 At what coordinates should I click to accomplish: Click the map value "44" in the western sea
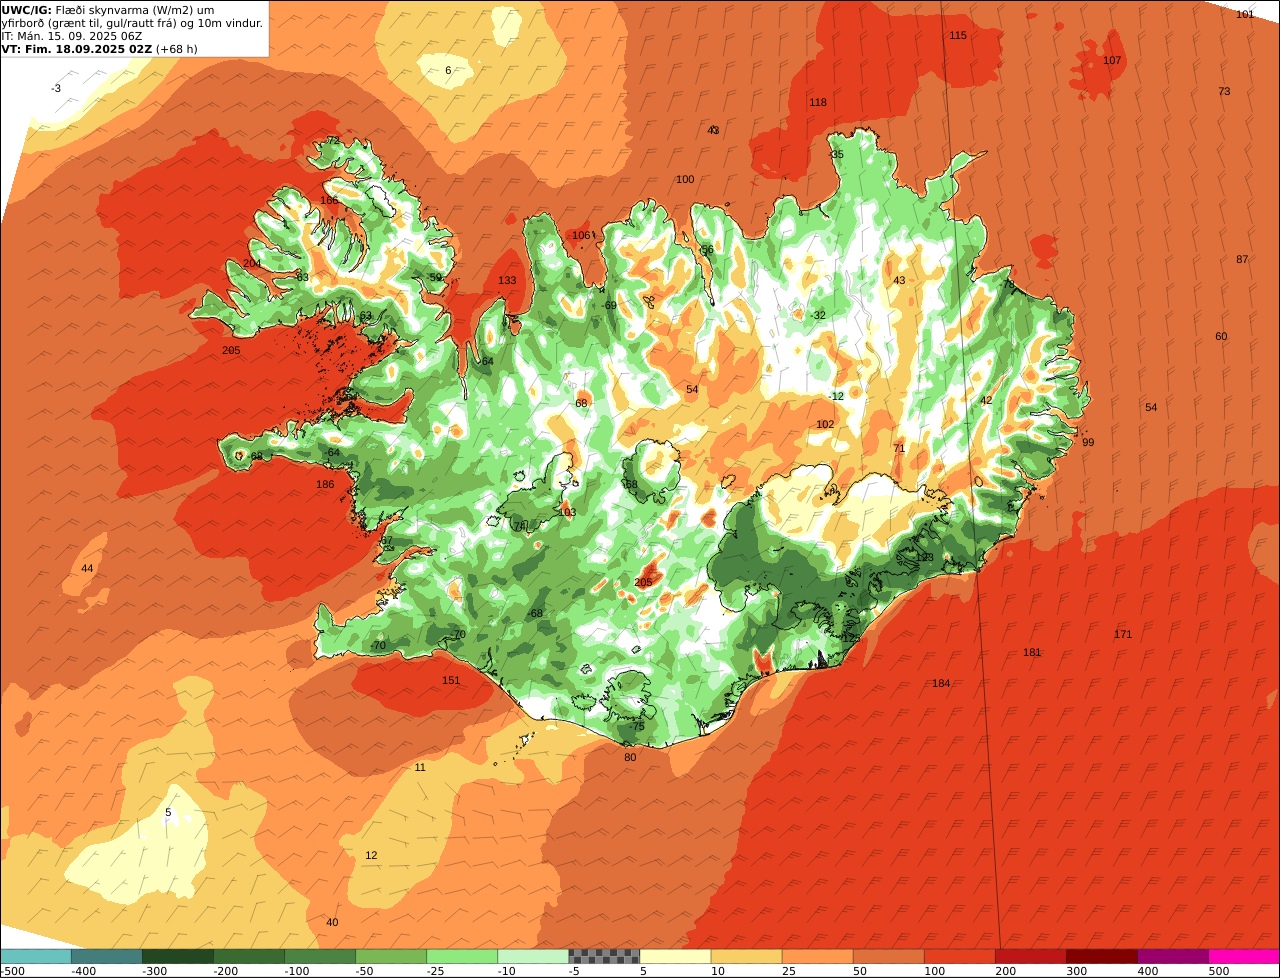87,568
